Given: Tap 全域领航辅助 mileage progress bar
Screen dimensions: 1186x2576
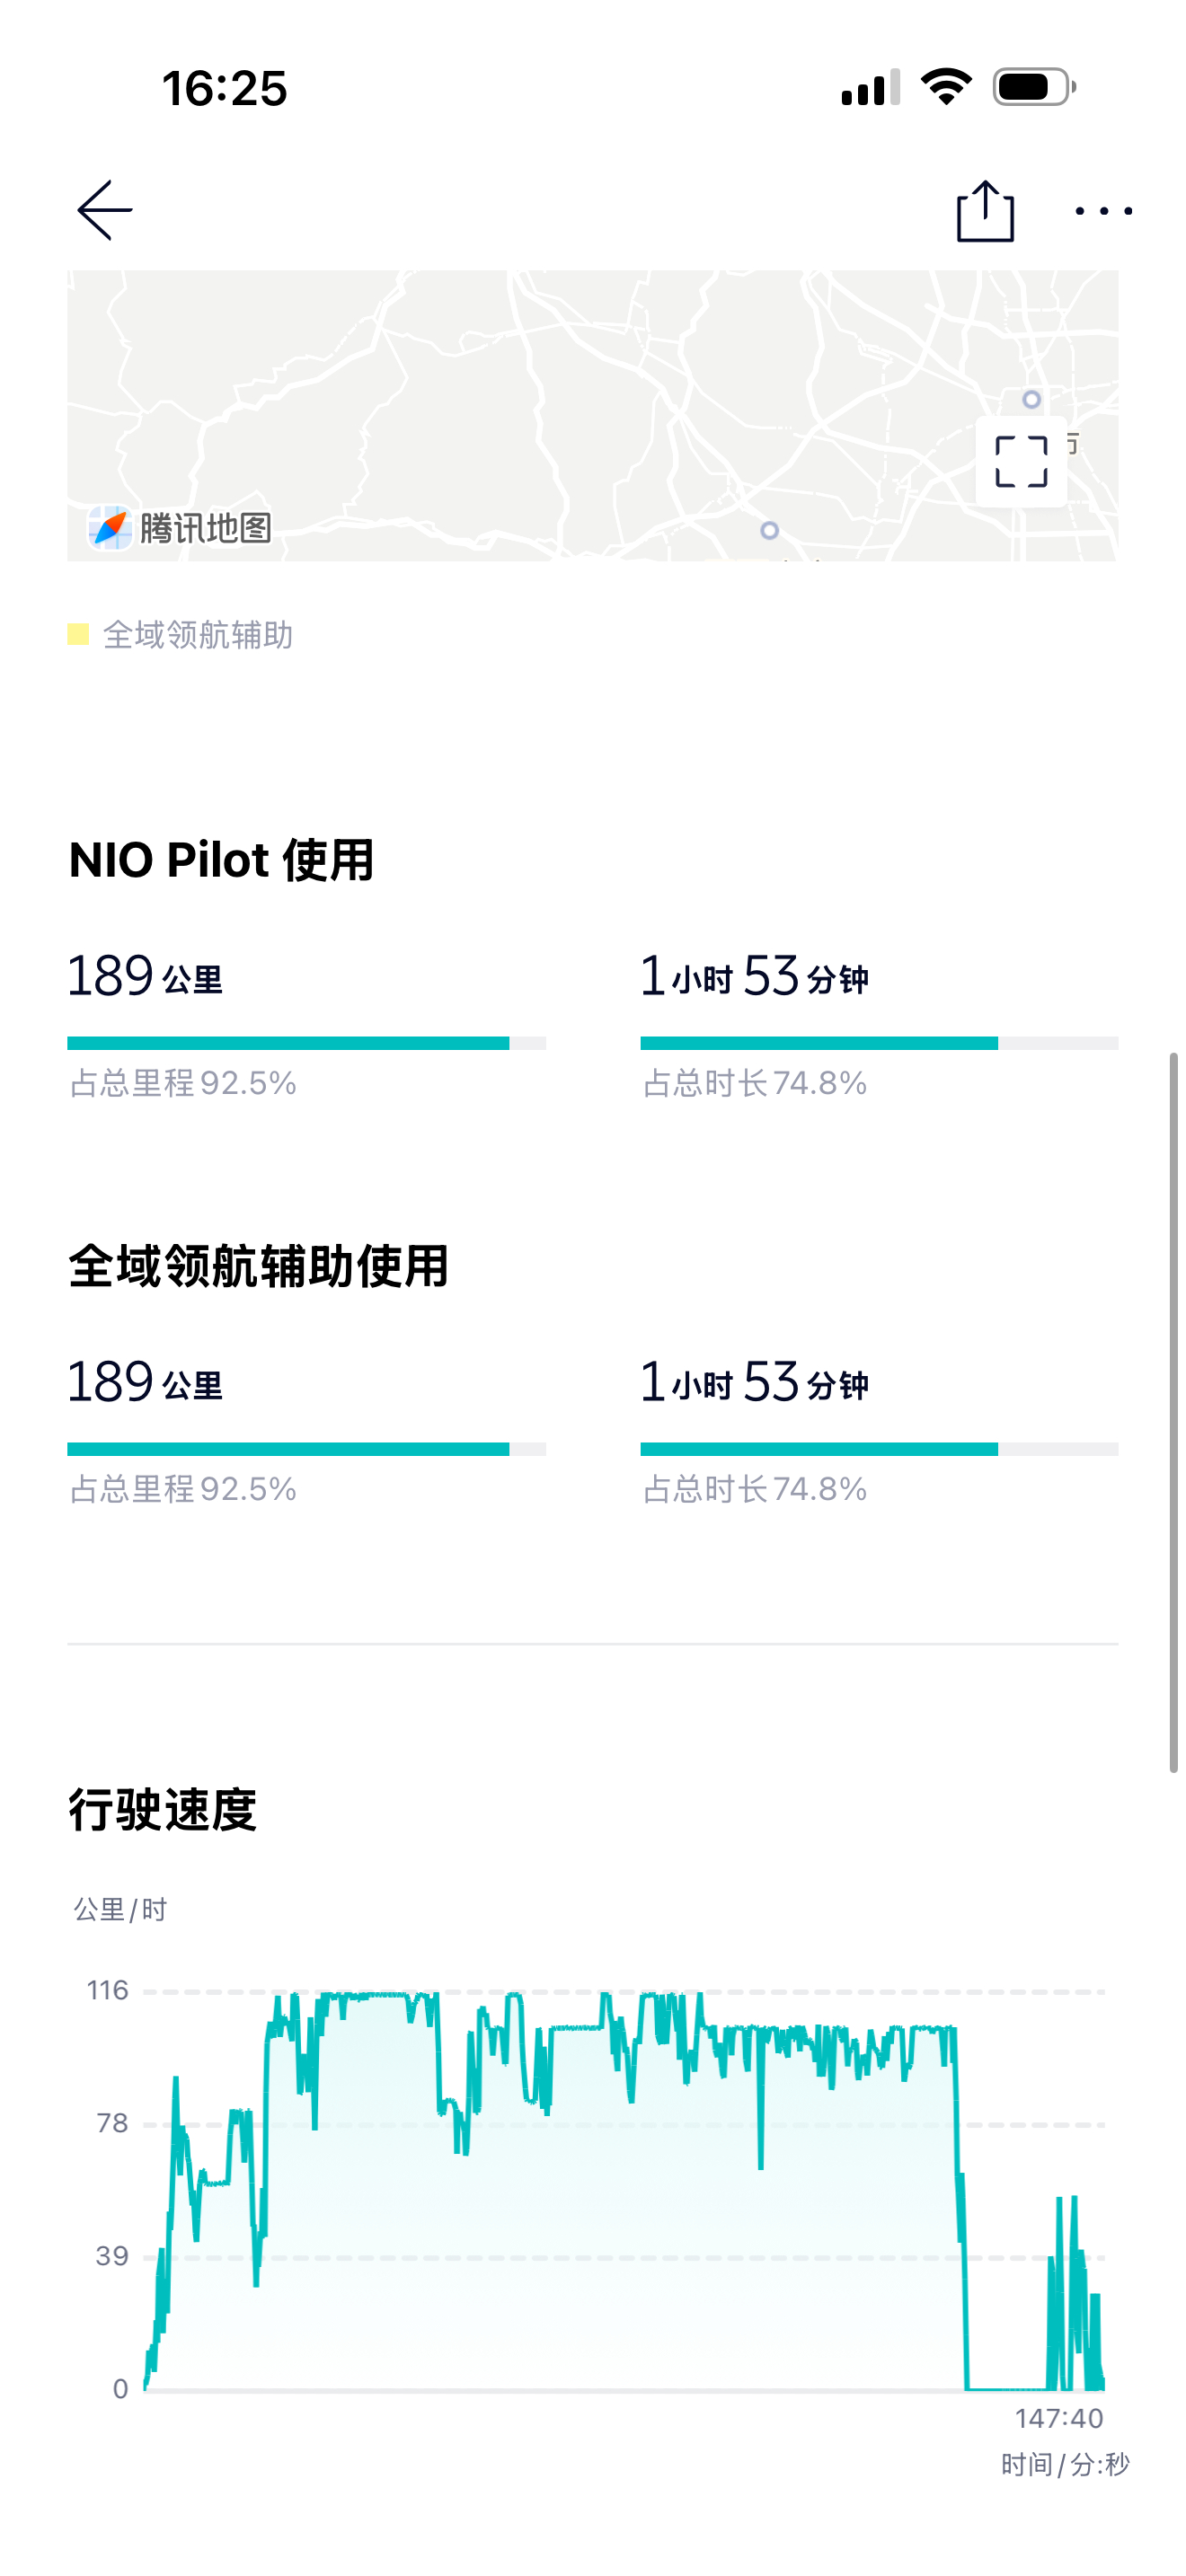Looking at the screenshot, I should click(x=306, y=1449).
